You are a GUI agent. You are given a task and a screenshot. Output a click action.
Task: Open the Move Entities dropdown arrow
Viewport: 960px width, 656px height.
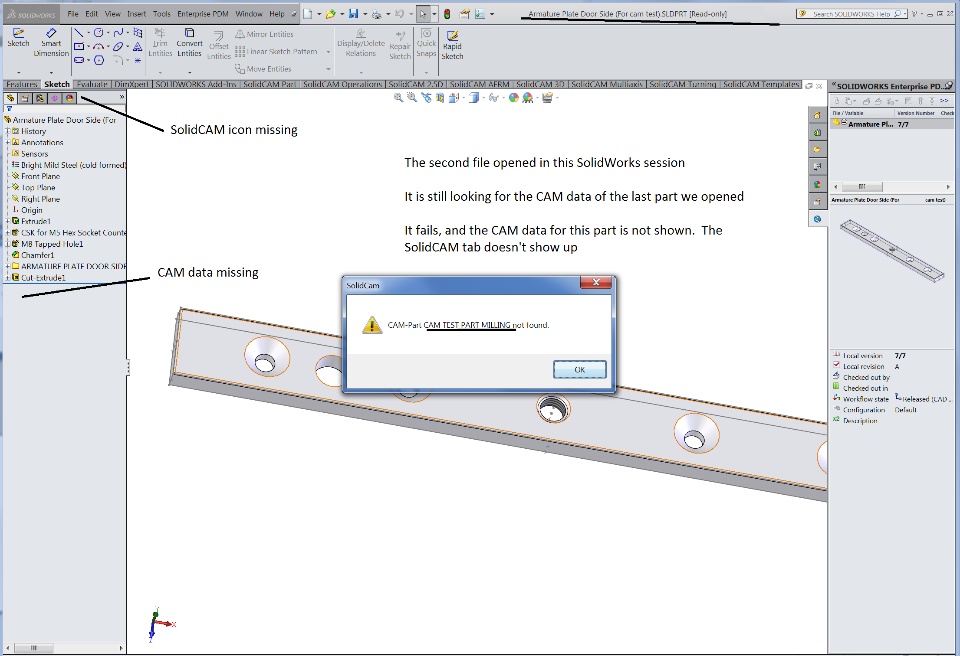click(x=328, y=69)
